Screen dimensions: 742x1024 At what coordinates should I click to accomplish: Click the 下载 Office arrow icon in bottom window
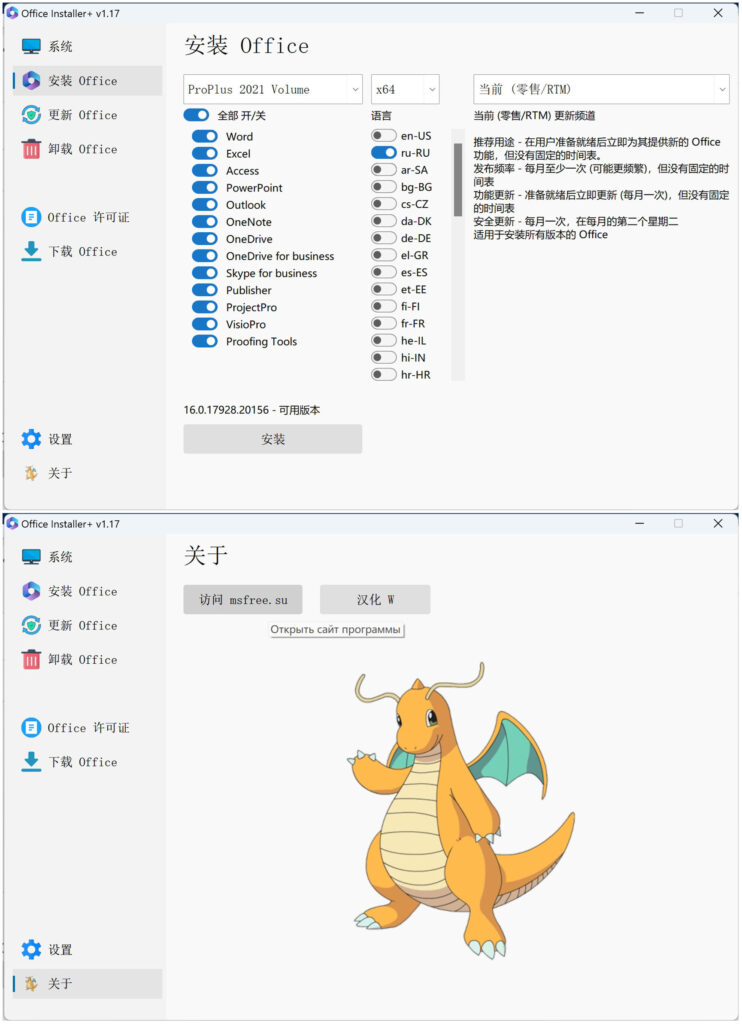tap(31, 762)
